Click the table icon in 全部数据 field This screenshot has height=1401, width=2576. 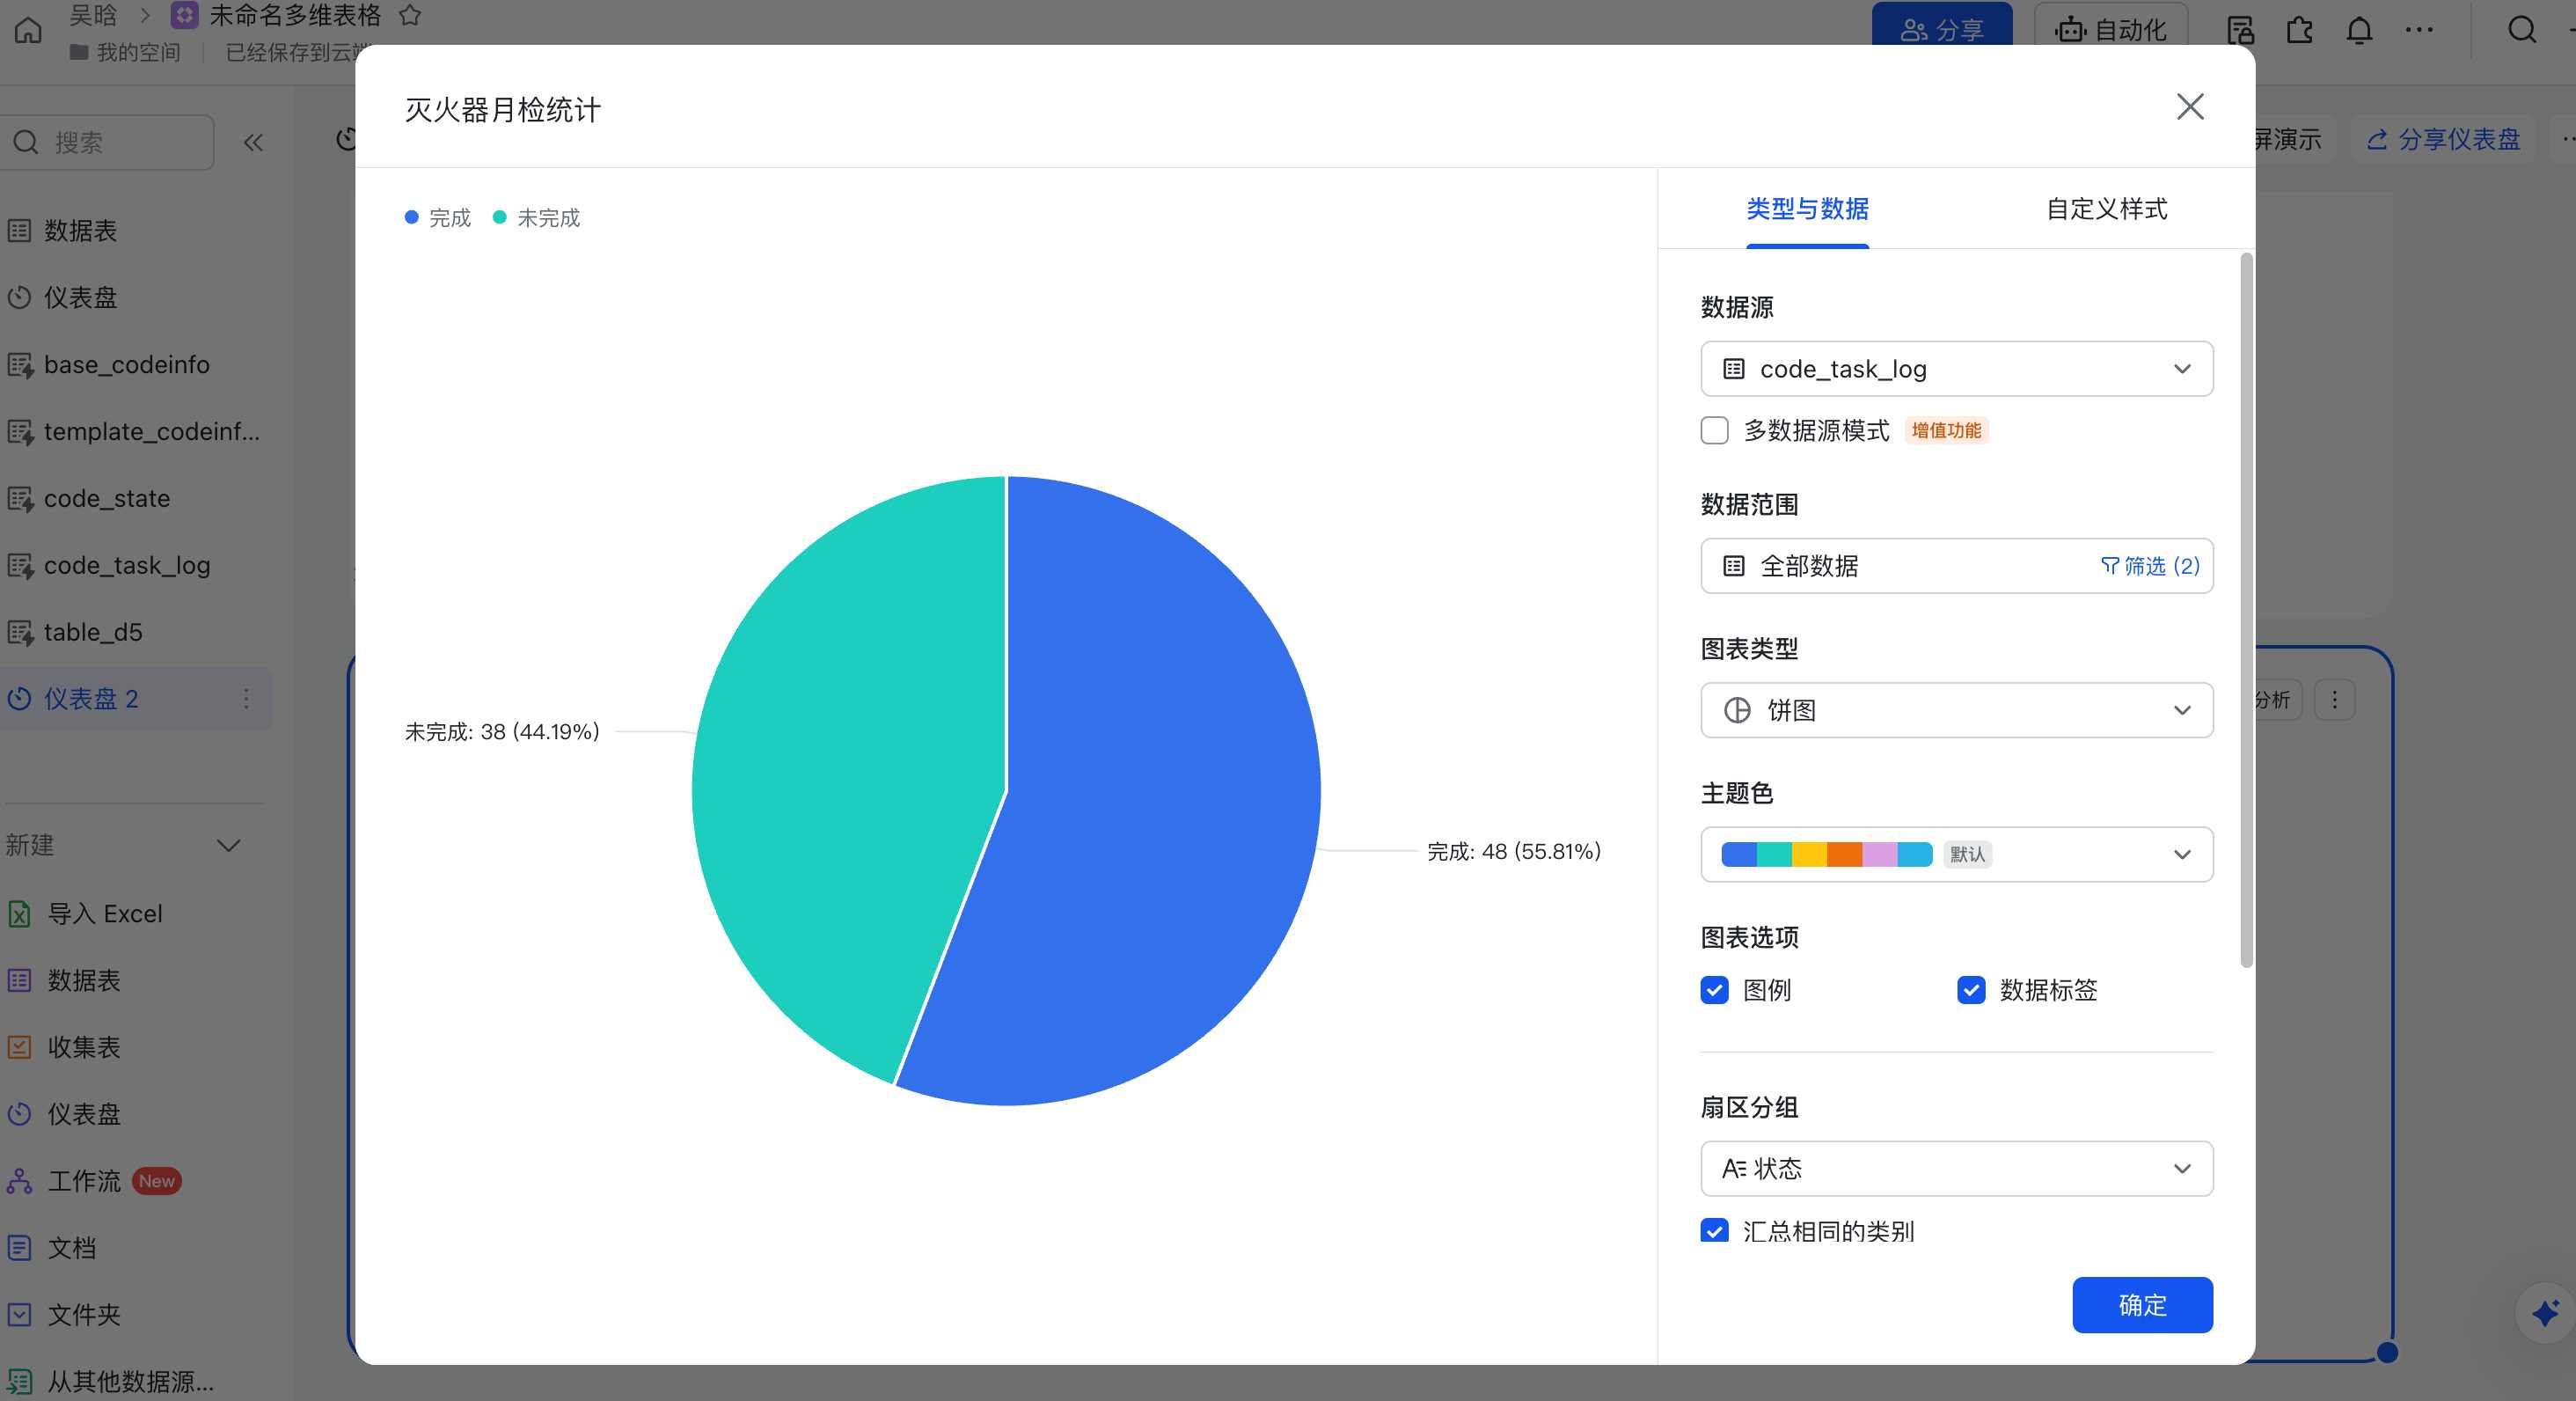[x=1733, y=566]
